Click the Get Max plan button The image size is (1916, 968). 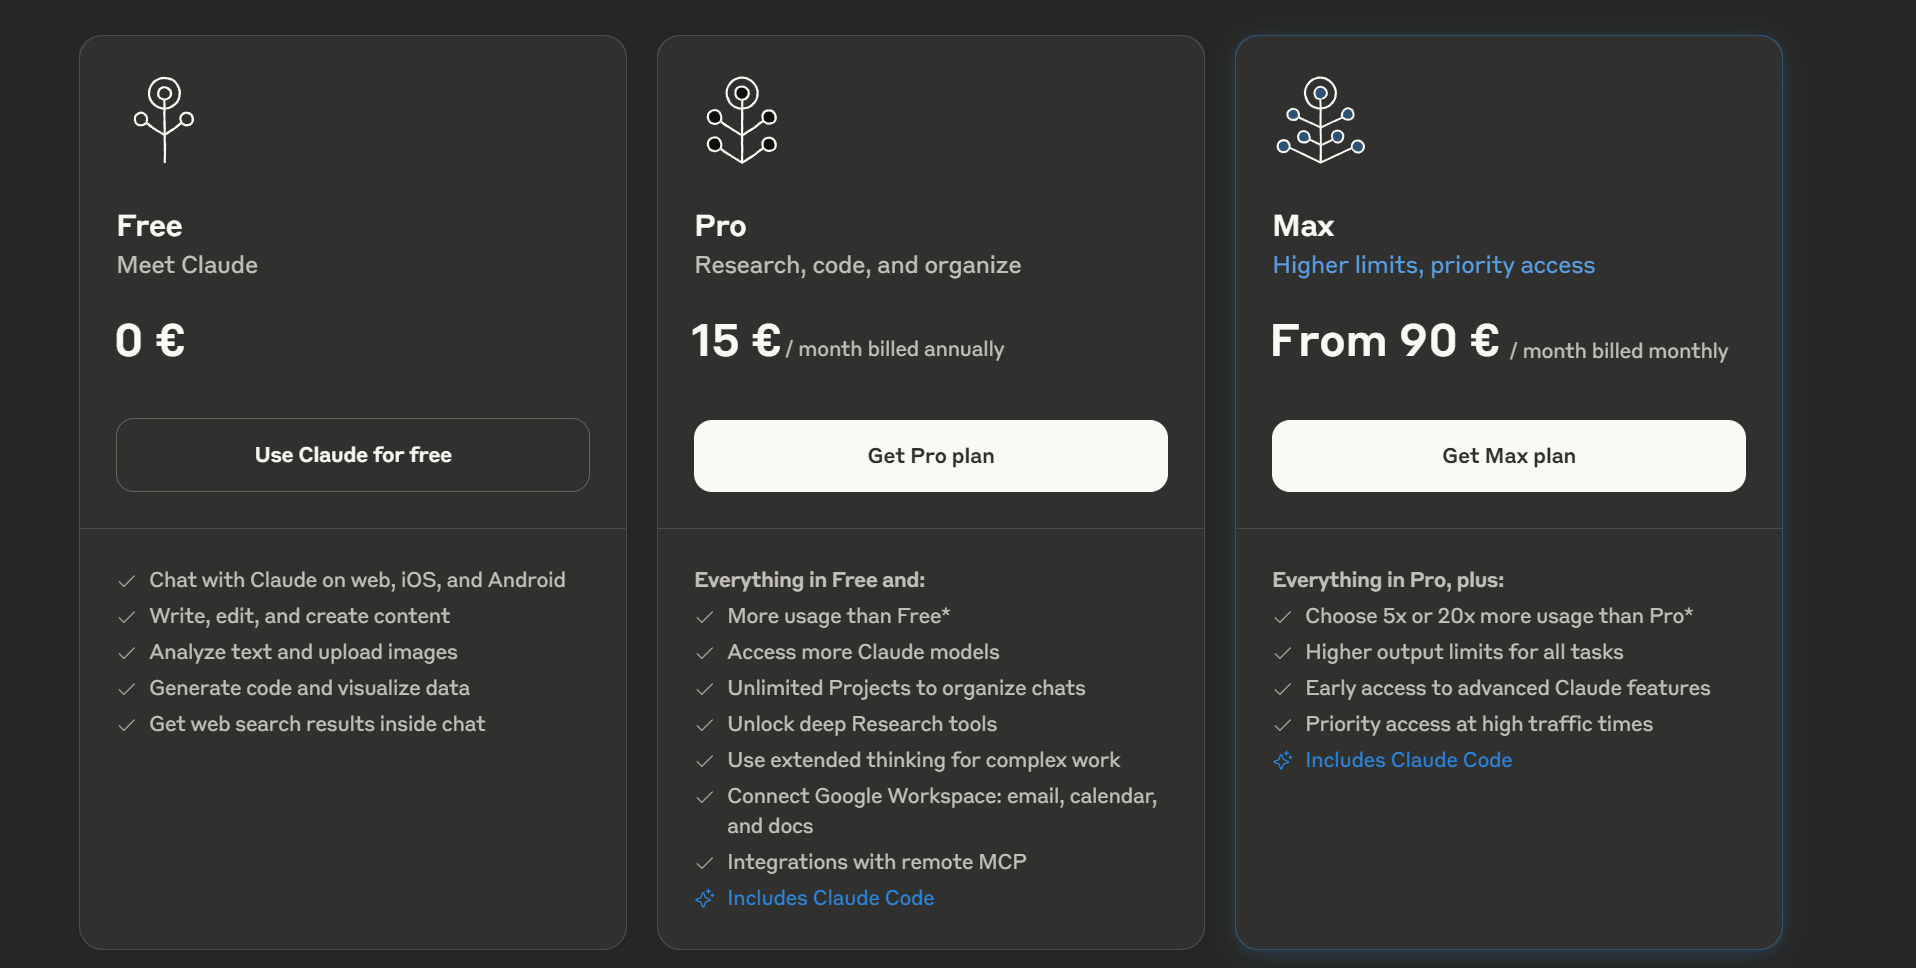click(1509, 456)
